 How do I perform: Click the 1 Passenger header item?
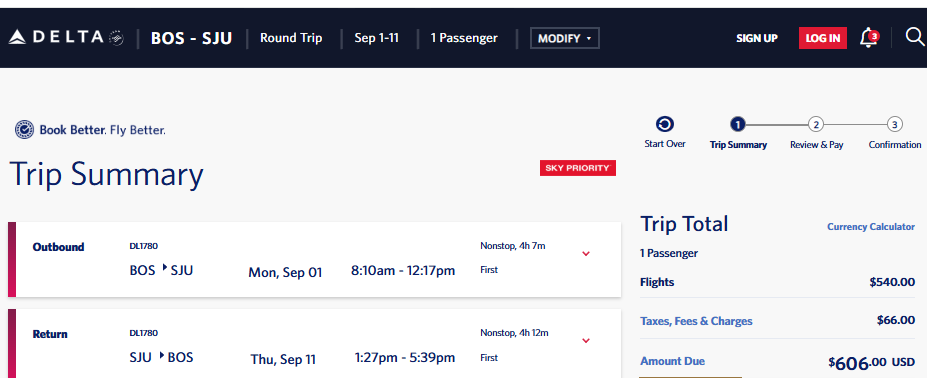click(464, 38)
